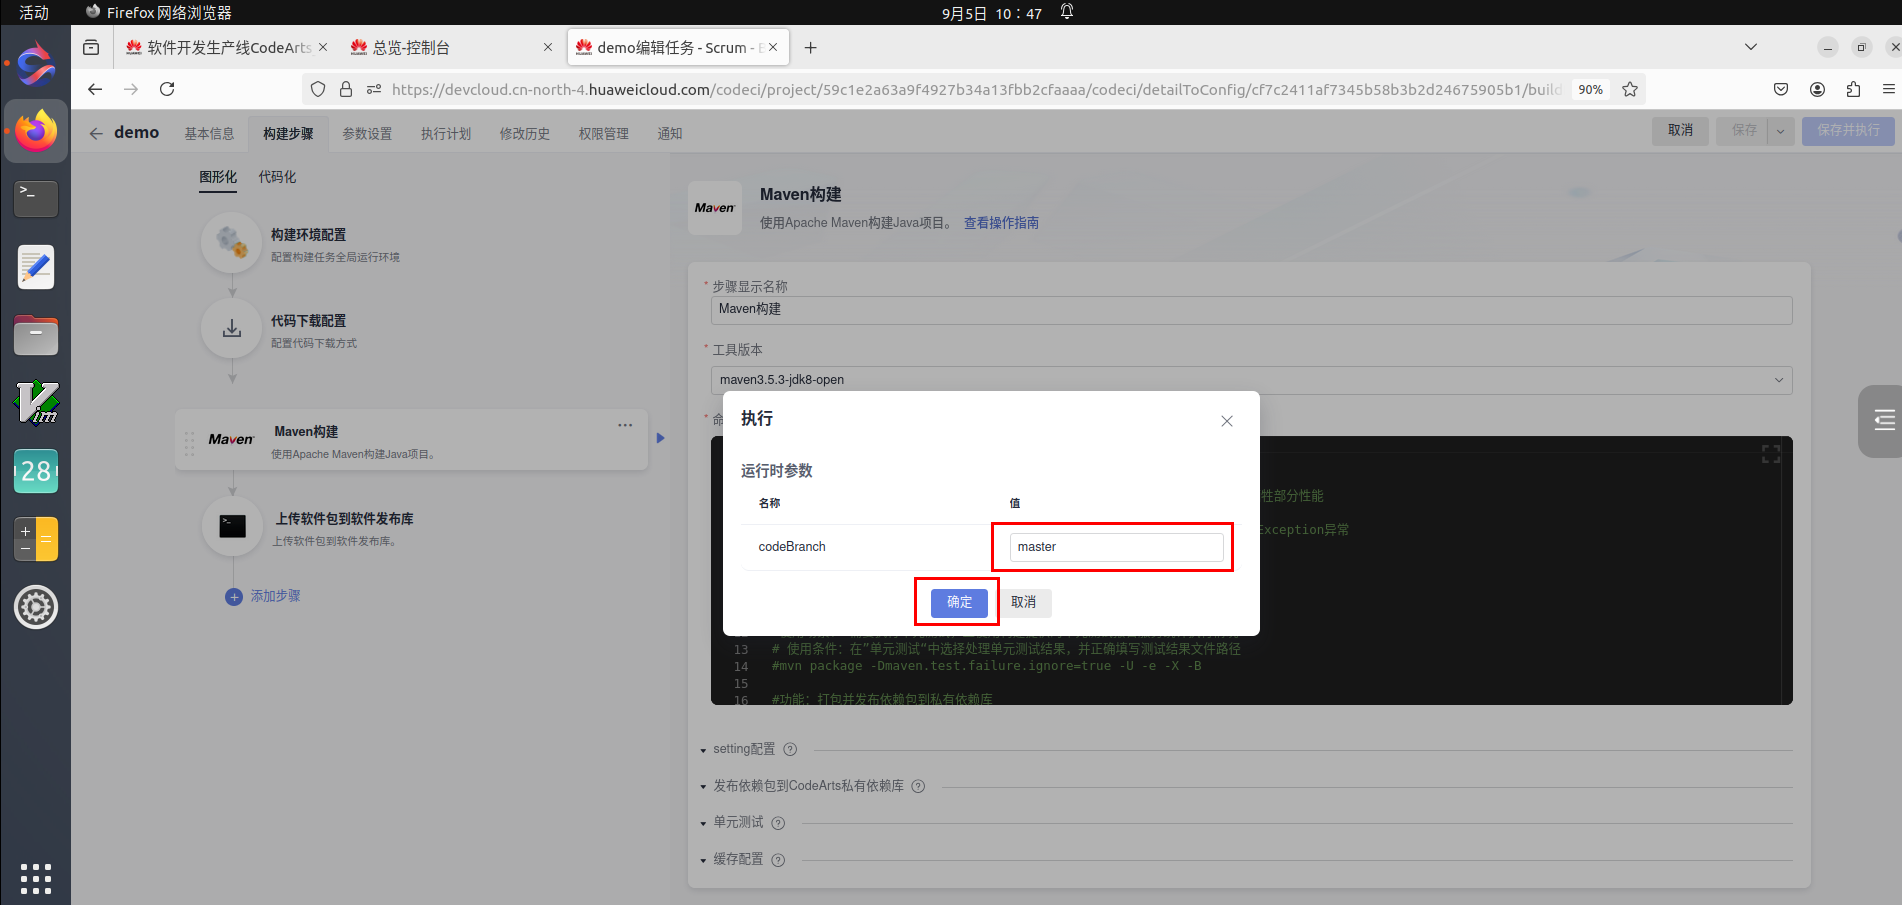This screenshot has height=905, width=1902.
Task: Click the page header 取消 button
Action: (x=1680, y=131)
